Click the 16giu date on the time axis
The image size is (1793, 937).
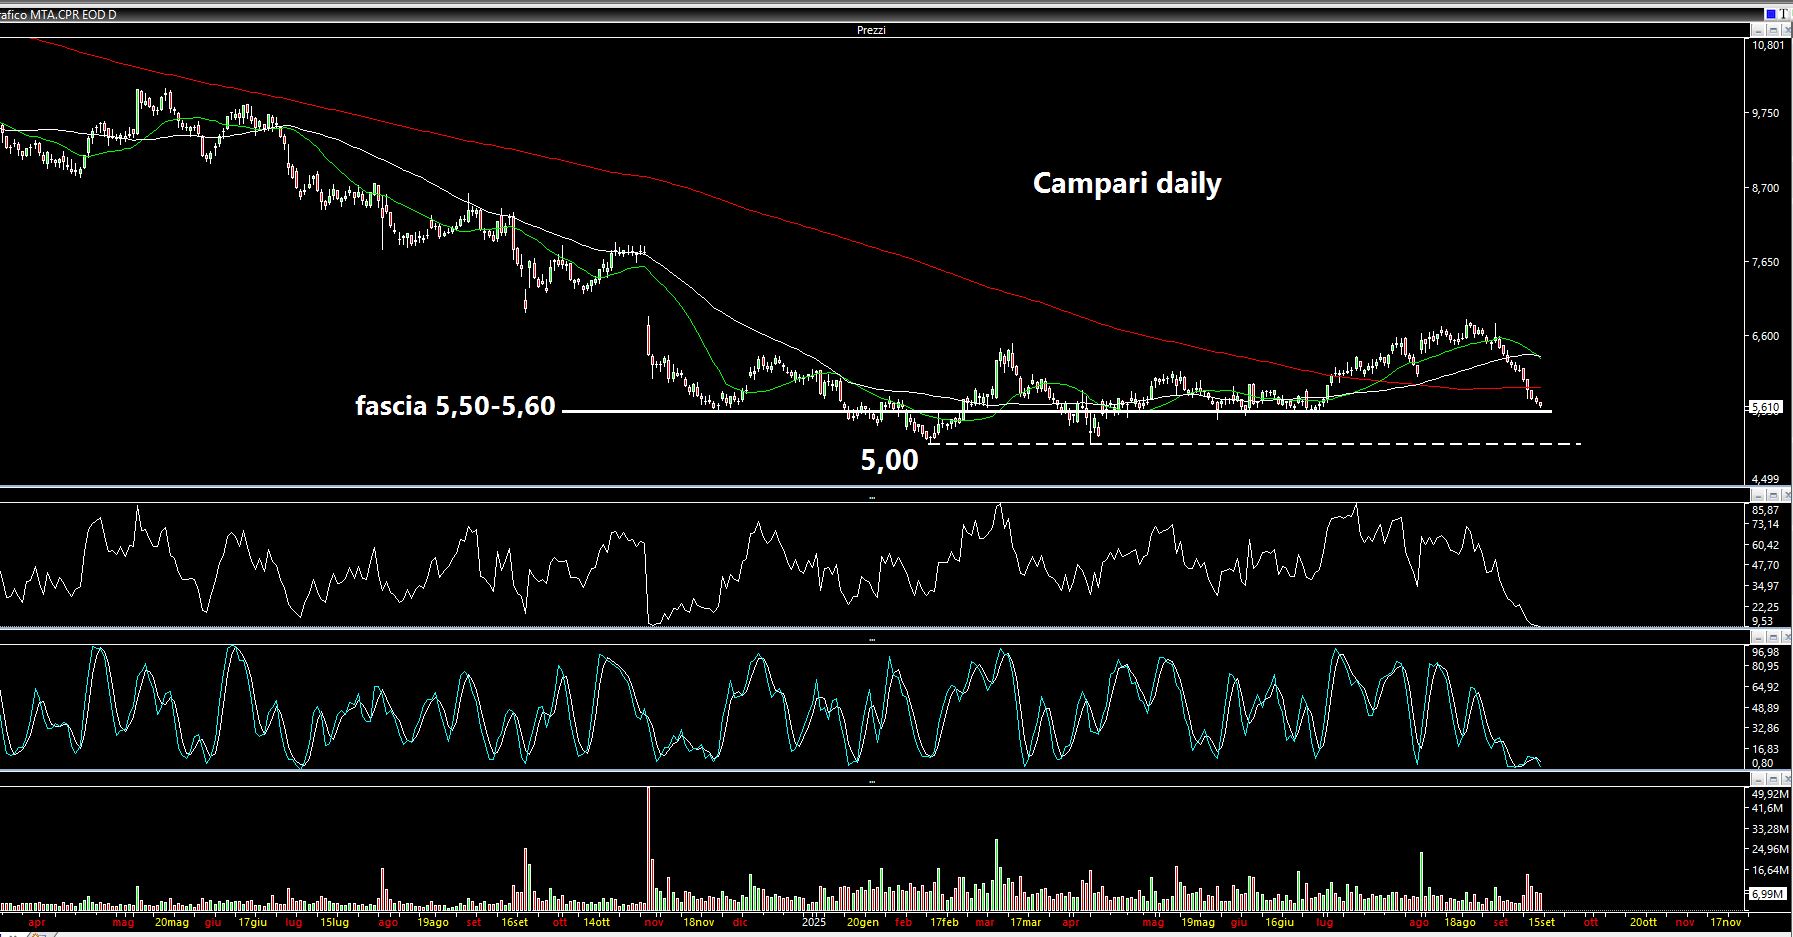pos(1279,923)
